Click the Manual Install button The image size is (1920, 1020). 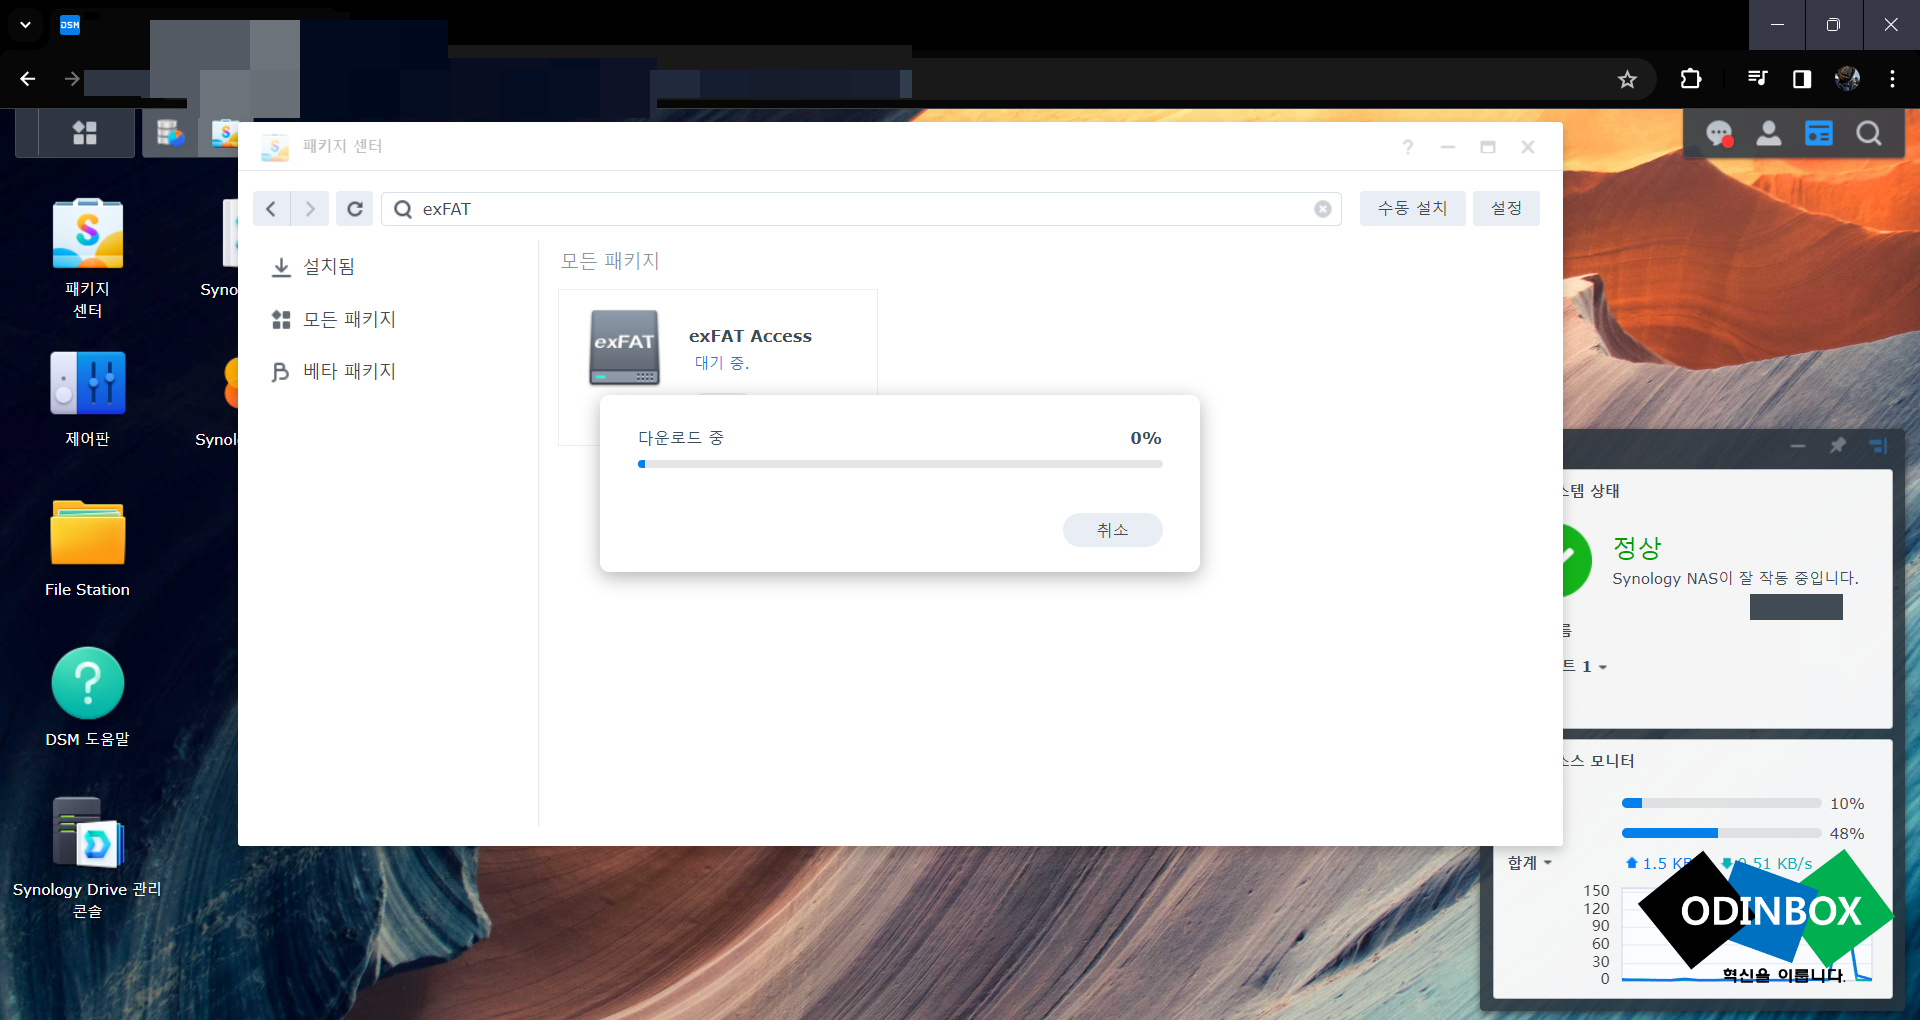(x=1412, y=209)
